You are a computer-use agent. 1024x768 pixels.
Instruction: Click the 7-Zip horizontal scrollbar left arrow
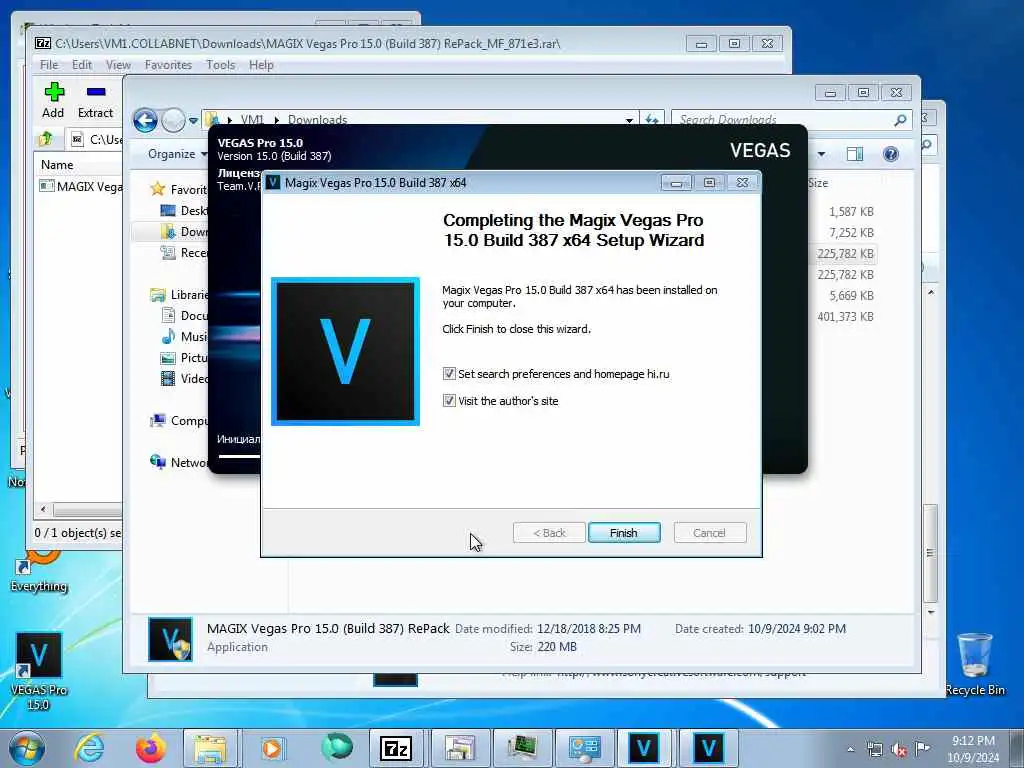click(x=44, y=509)
